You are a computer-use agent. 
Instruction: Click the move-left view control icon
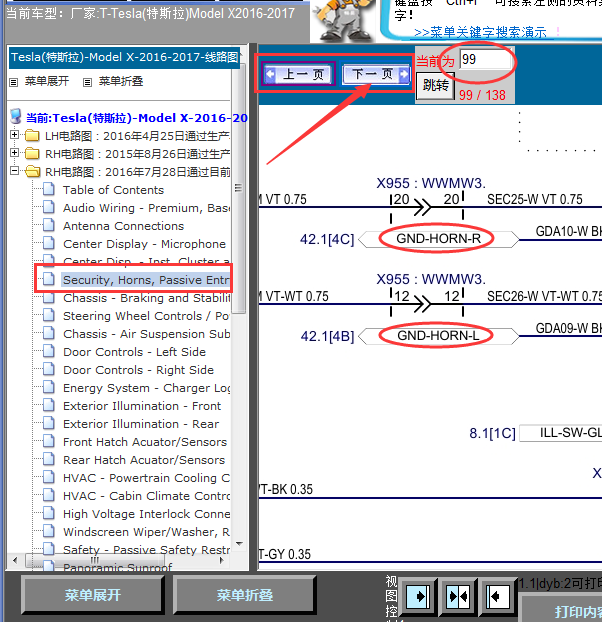point(498,597)
